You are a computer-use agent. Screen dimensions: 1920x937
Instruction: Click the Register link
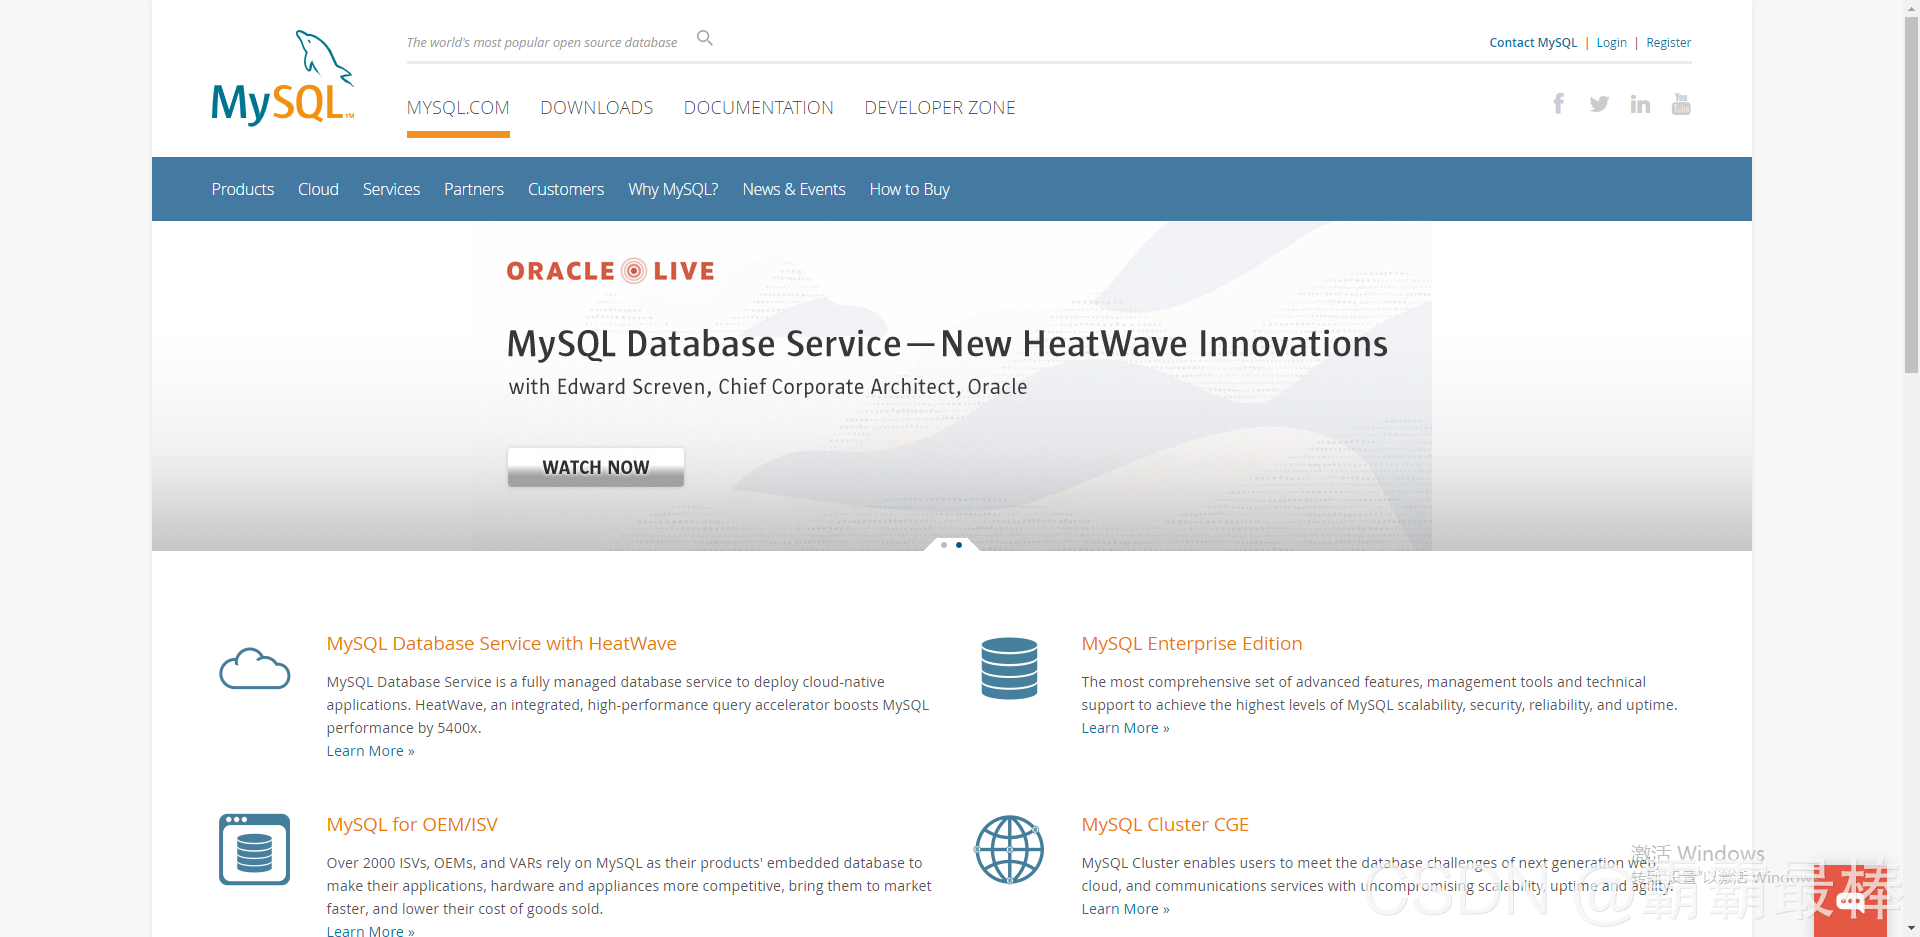coord(1669,43)
